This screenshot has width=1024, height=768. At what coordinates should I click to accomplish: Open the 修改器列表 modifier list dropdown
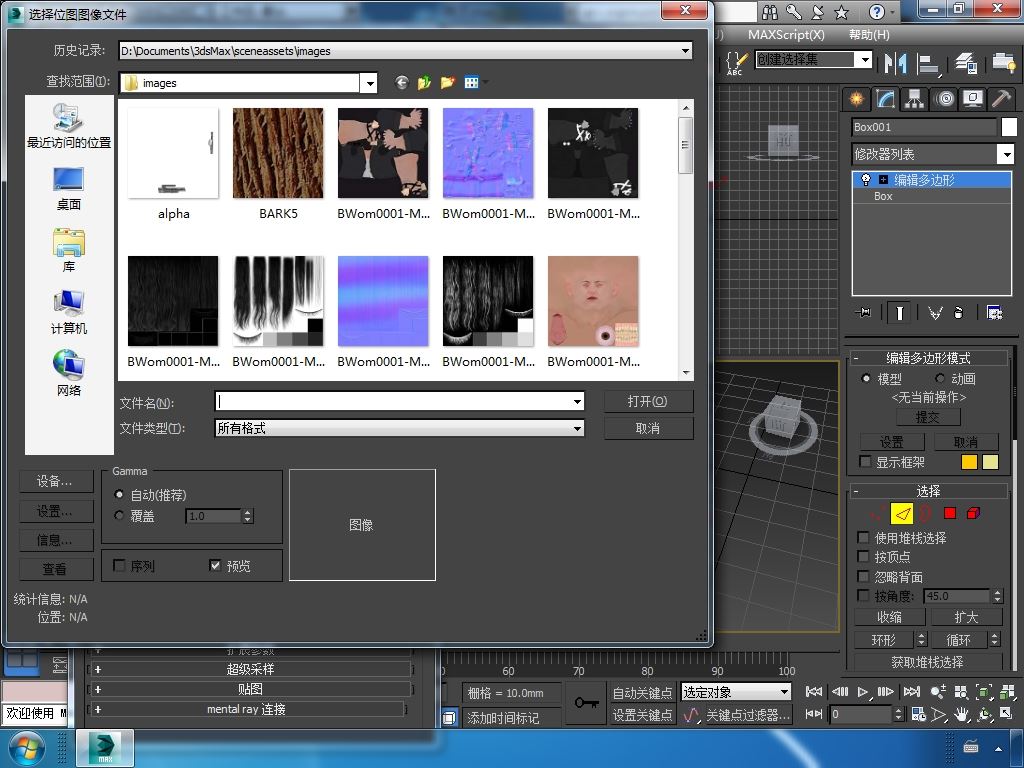coord(1005,154)
